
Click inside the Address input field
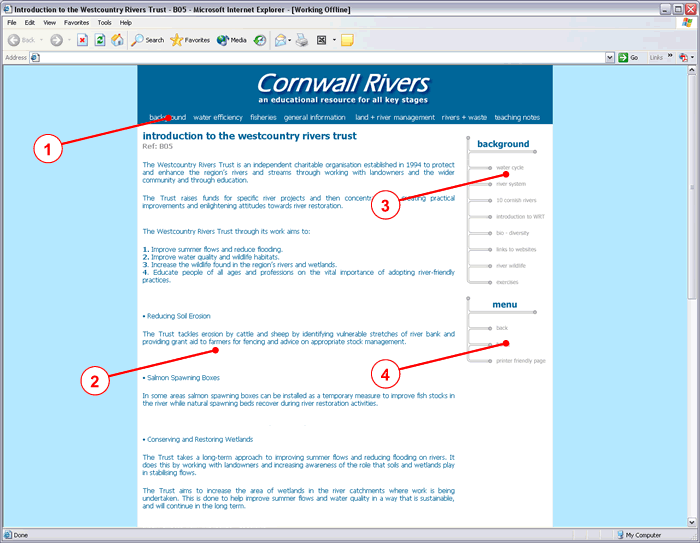(x=320, y=58)
